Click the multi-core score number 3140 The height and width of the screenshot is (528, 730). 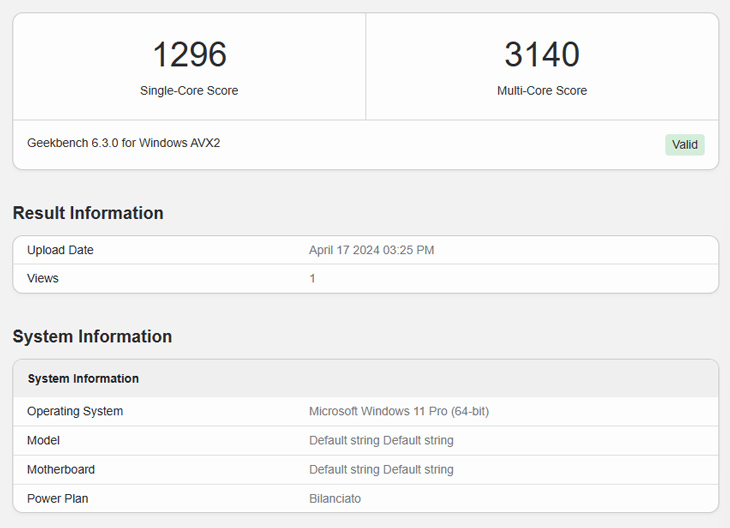(541, 55)
